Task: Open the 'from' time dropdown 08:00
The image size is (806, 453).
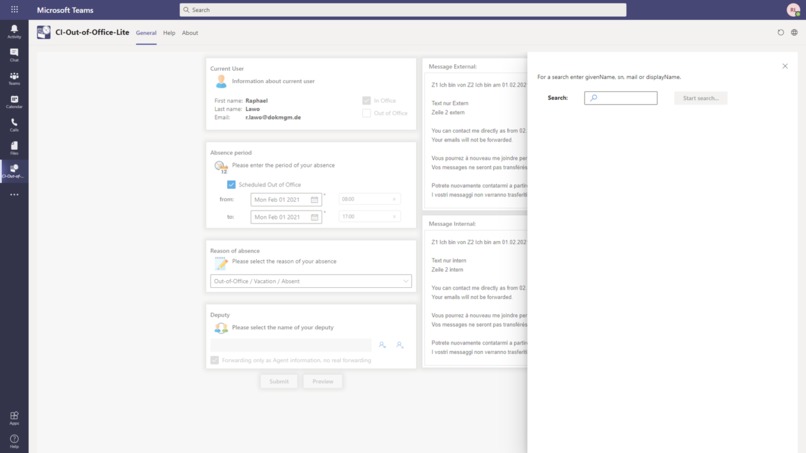Action: [369, 199]
